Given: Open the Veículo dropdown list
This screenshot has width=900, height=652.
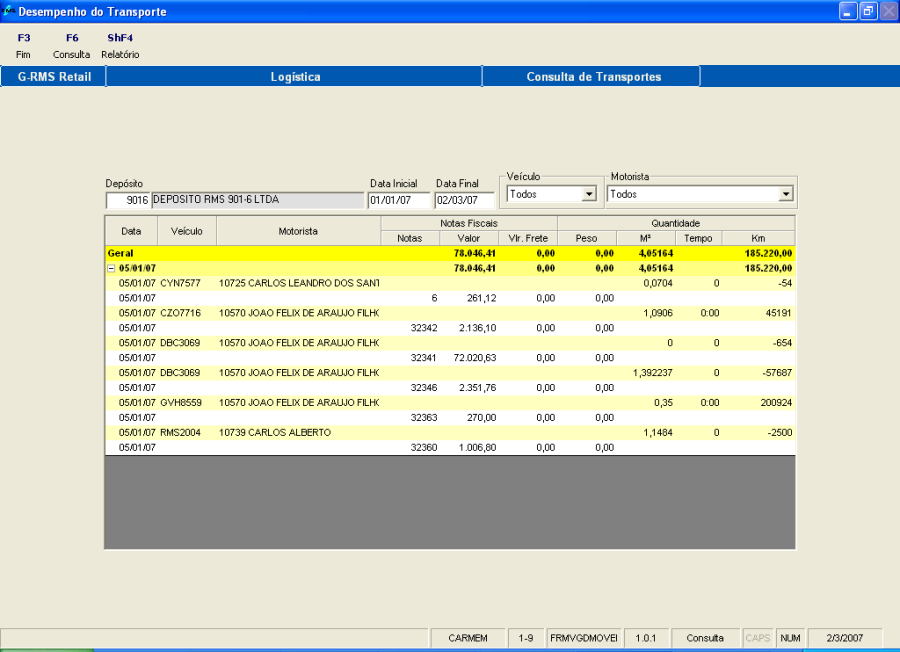Looking at the screenshot, I should click(588, 194).
